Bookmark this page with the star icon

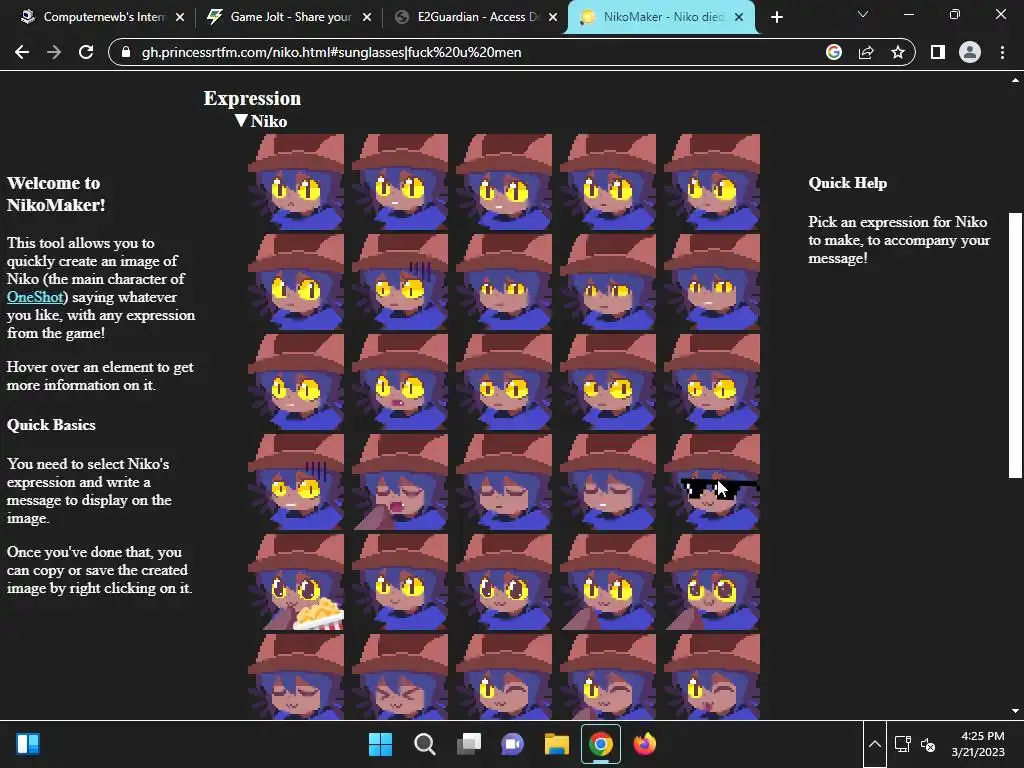(x=898, y=52)
